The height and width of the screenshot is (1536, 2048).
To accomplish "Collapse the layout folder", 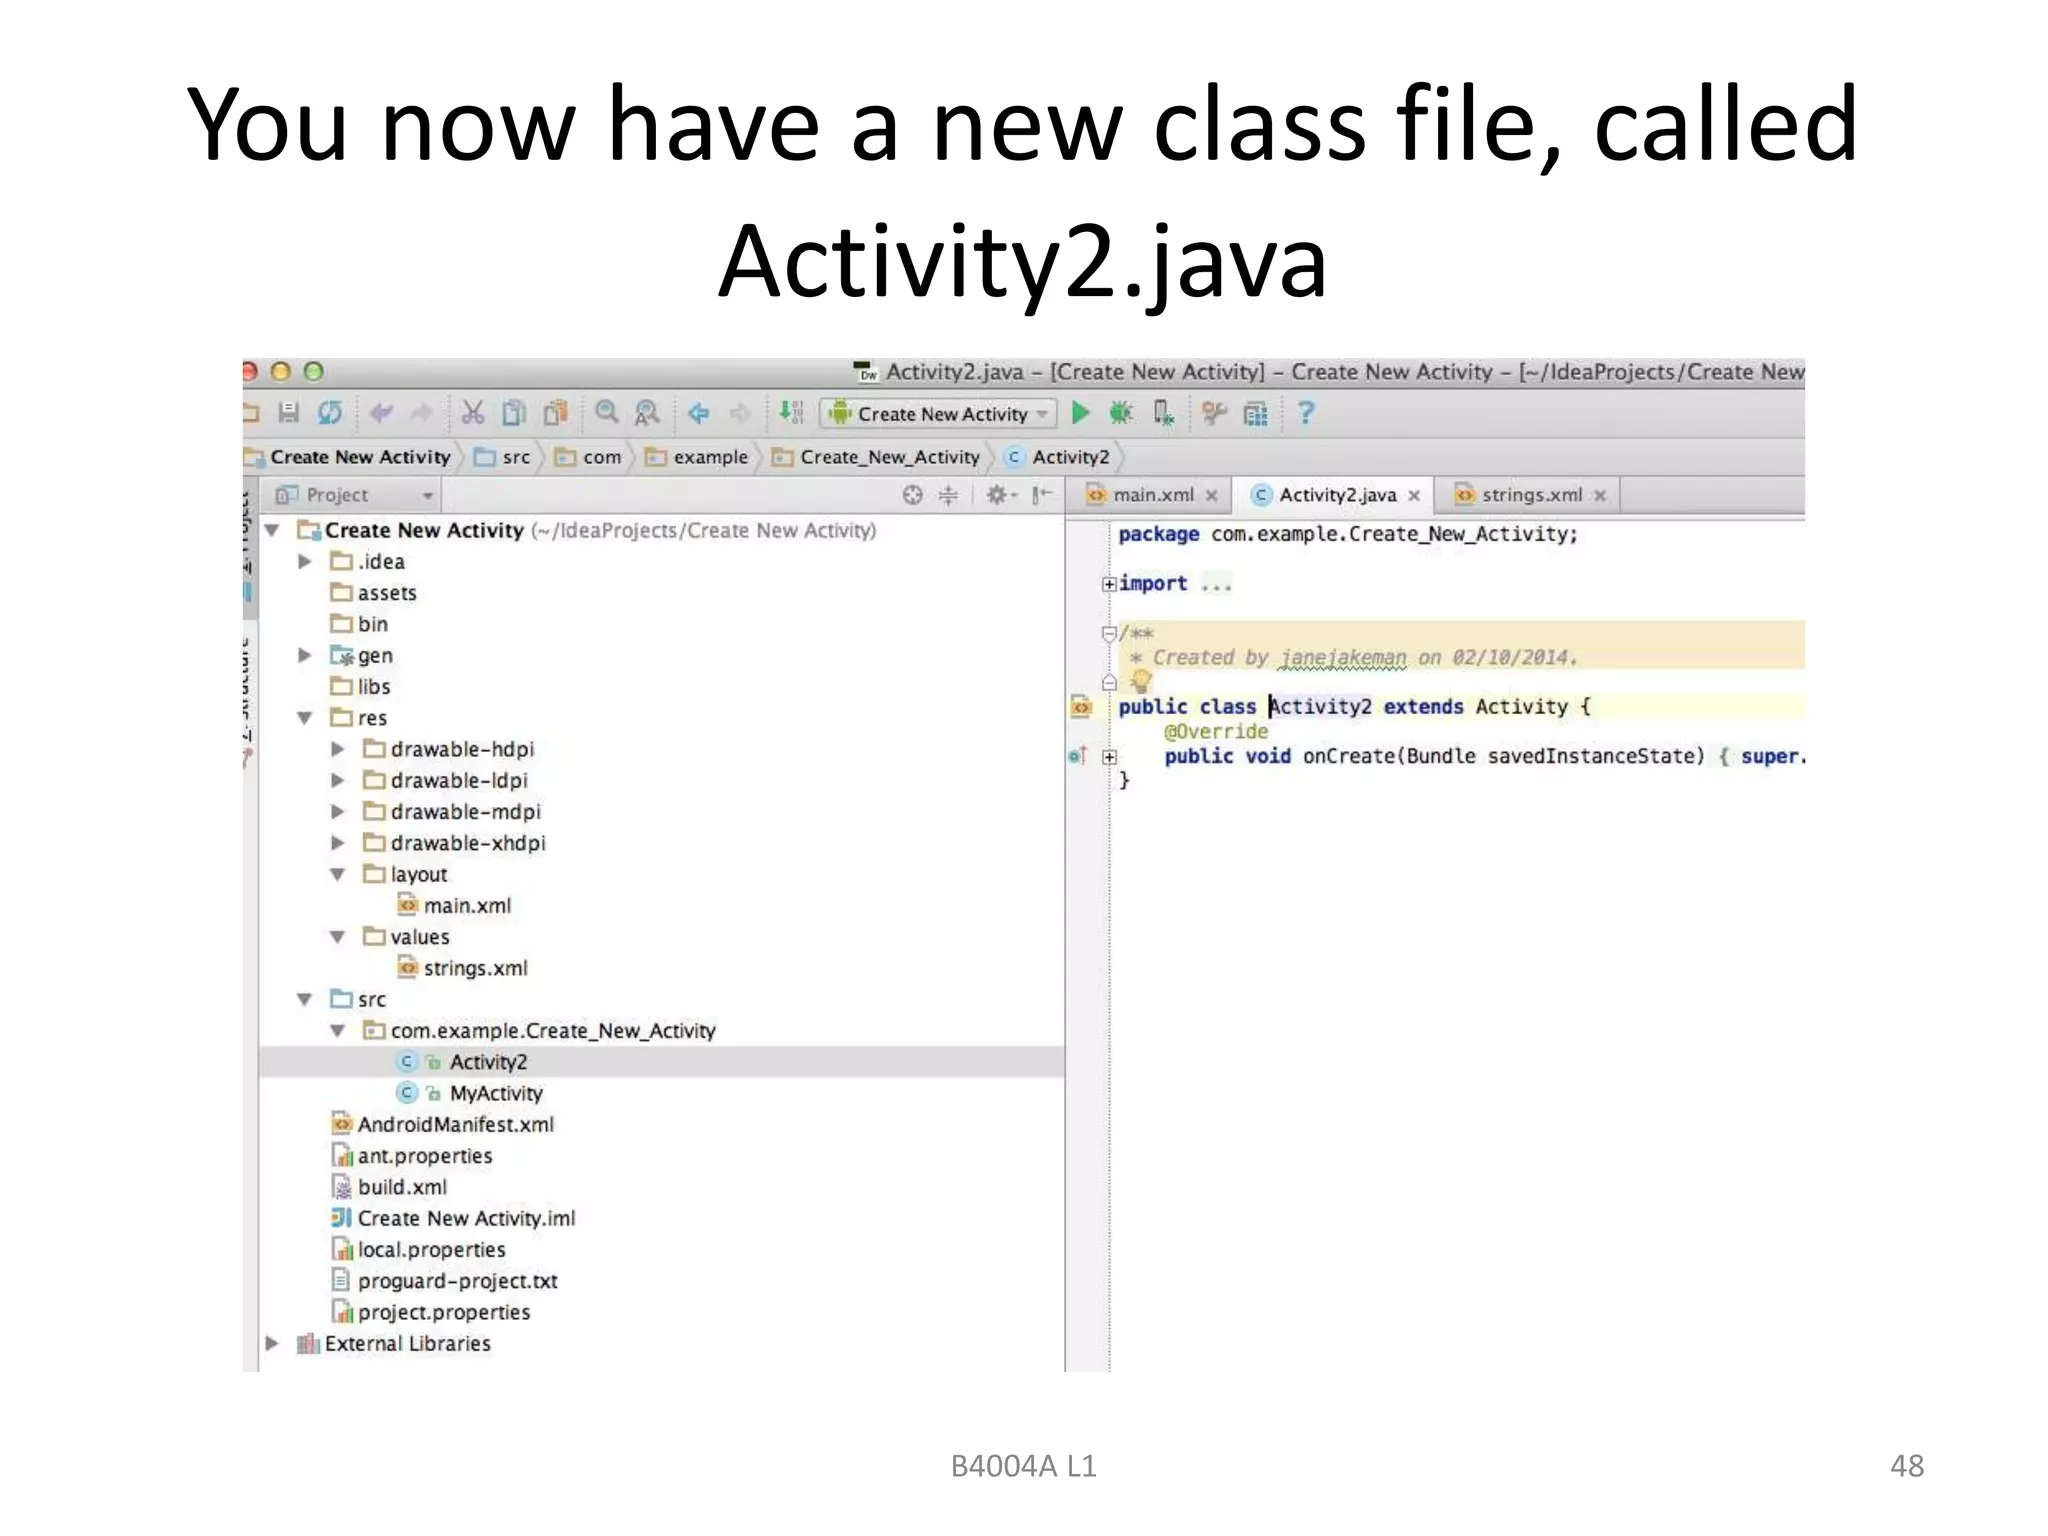I will pos(338,874).
